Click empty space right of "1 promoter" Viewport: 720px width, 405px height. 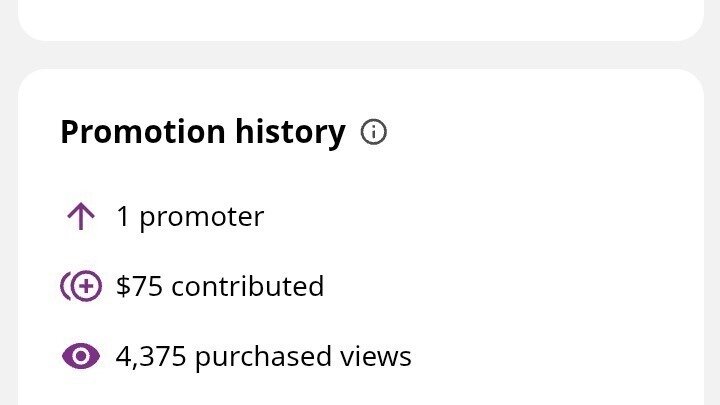pyautogui.click(x=480, y=217)
